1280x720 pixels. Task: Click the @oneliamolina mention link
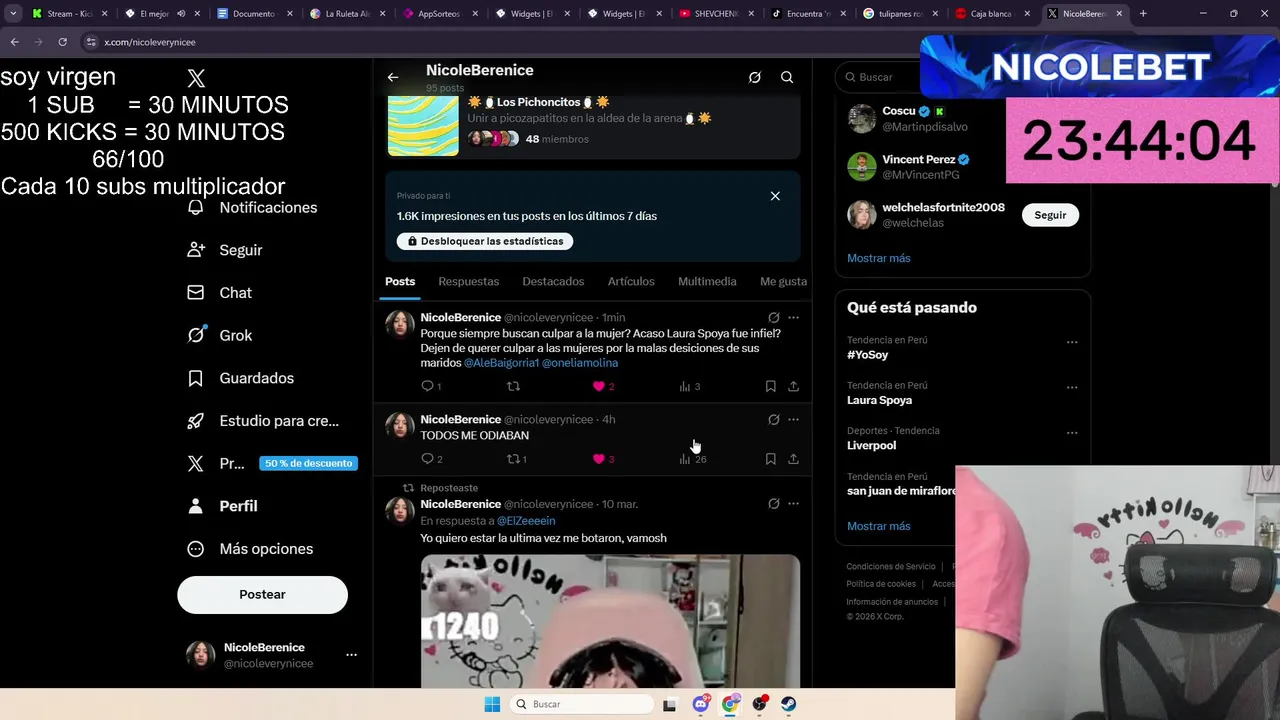[580, 363]
